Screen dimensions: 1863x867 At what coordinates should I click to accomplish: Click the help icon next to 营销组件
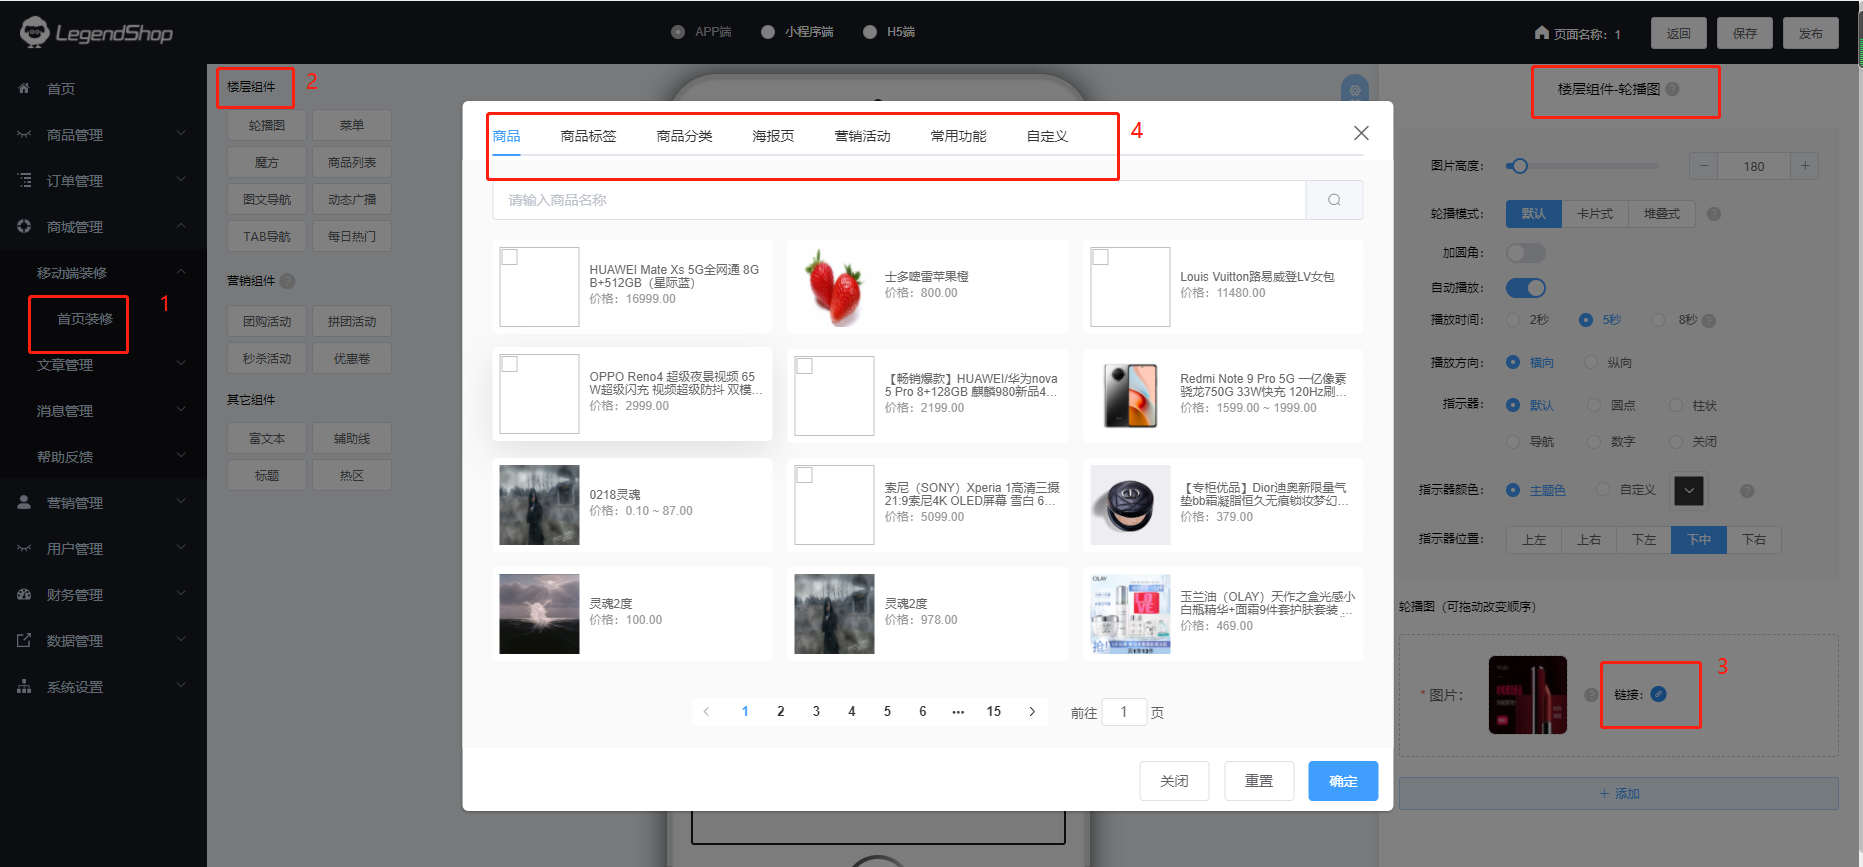[288, 281]
